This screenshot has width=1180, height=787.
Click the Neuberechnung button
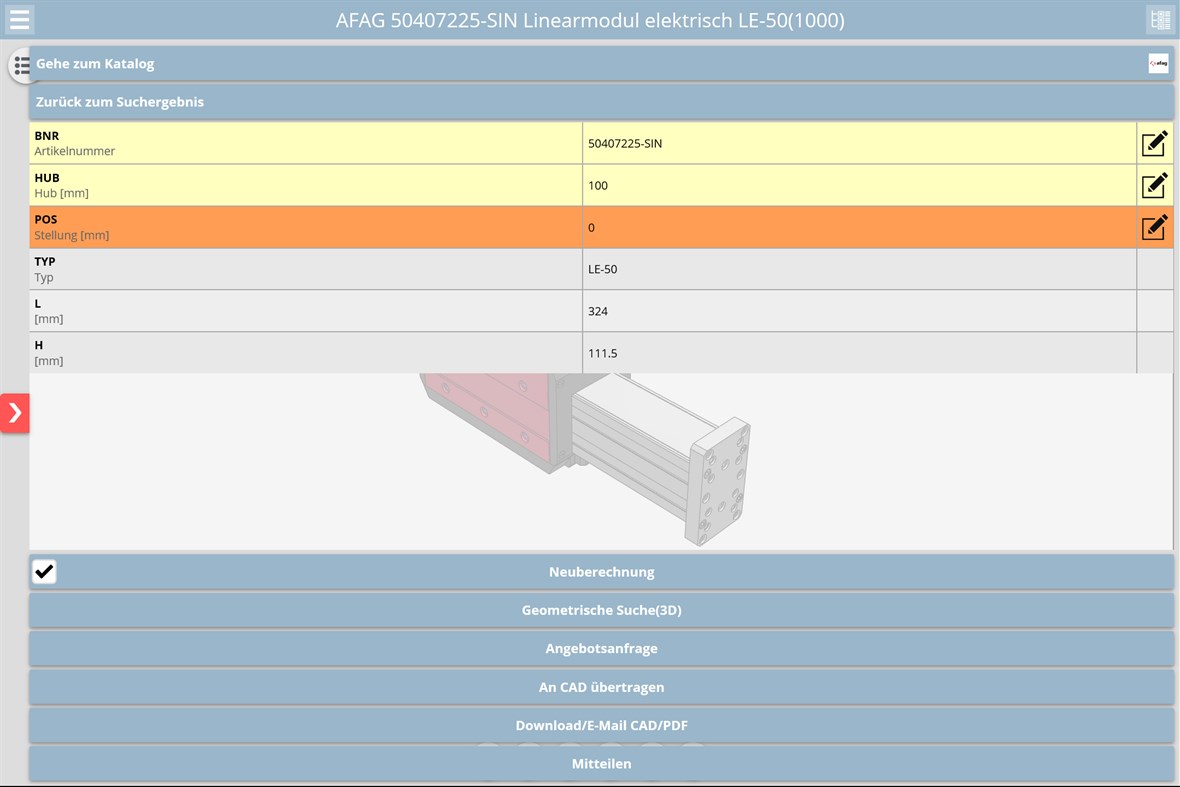[x=601, y=572]
